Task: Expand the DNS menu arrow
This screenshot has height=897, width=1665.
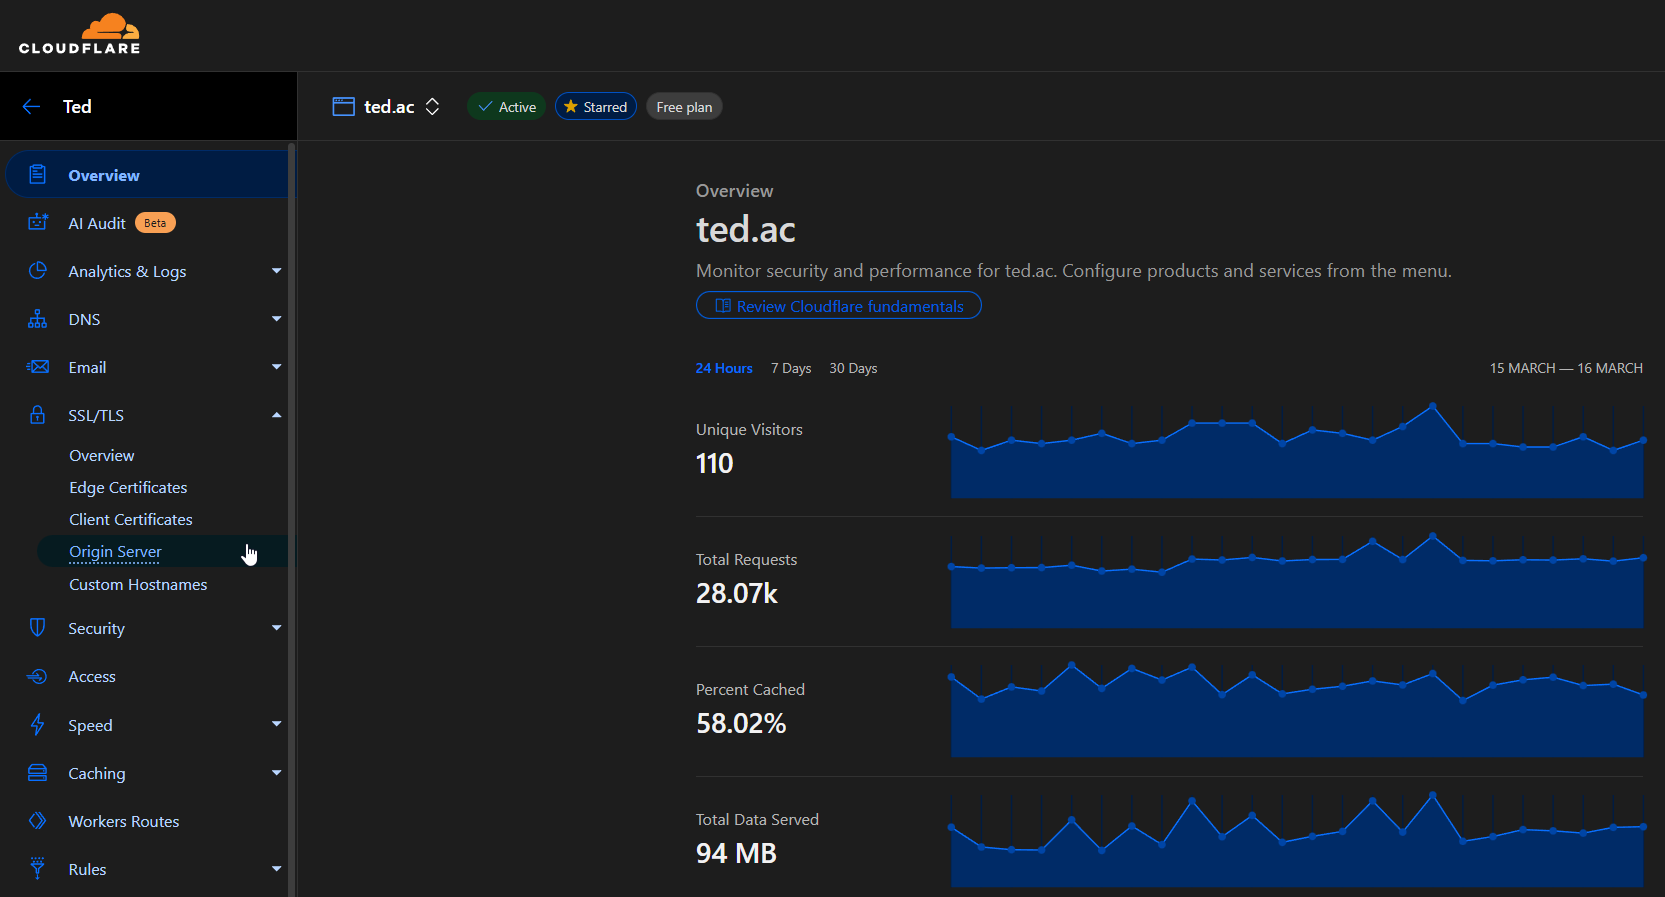Action: pos(277,319)
